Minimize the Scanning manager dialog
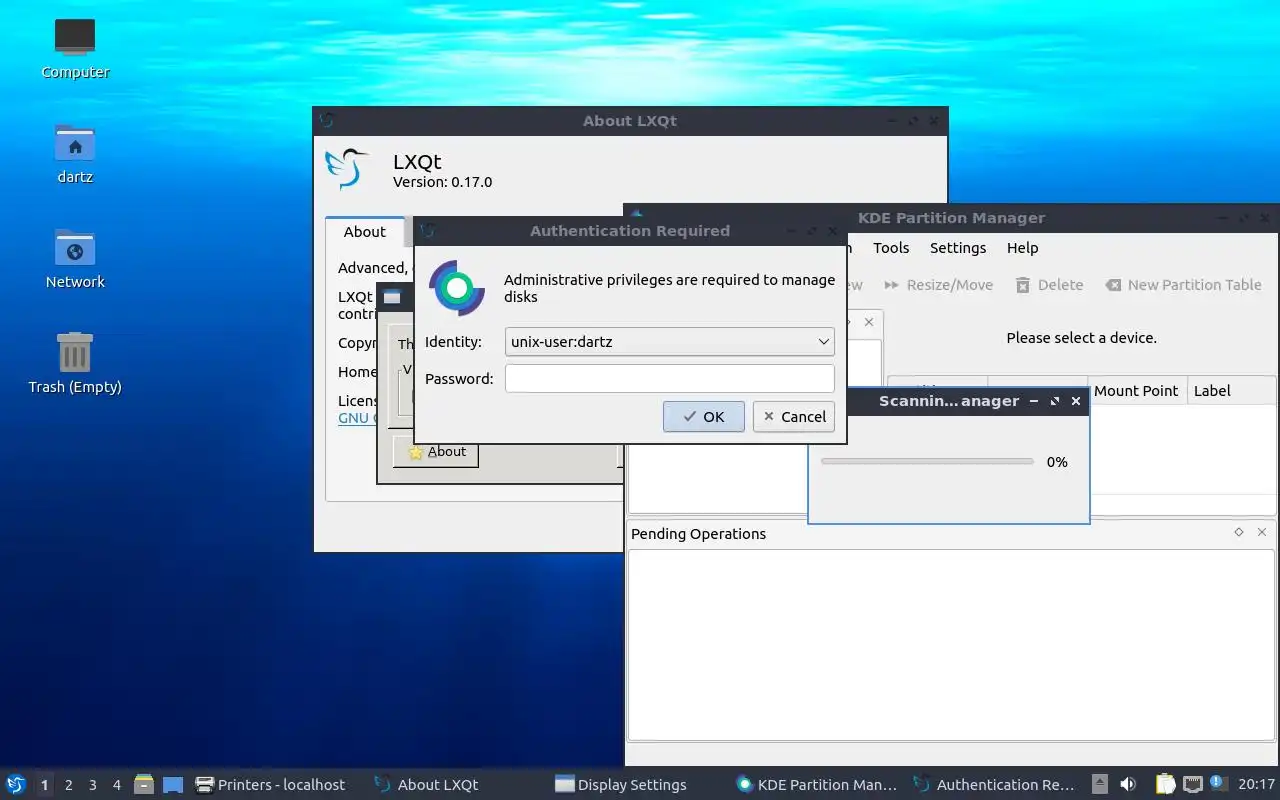The width and height of the screenshot is (1280, 800). point(1034,401)
